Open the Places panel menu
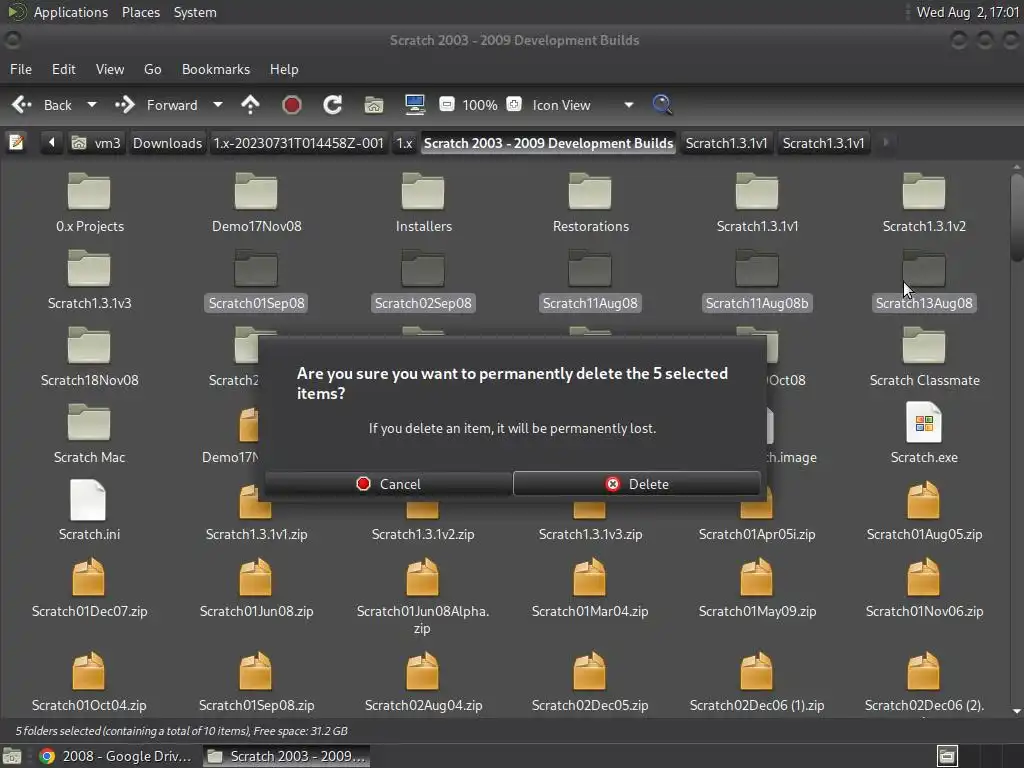The image size is (1024, 768). click(141, 12)
